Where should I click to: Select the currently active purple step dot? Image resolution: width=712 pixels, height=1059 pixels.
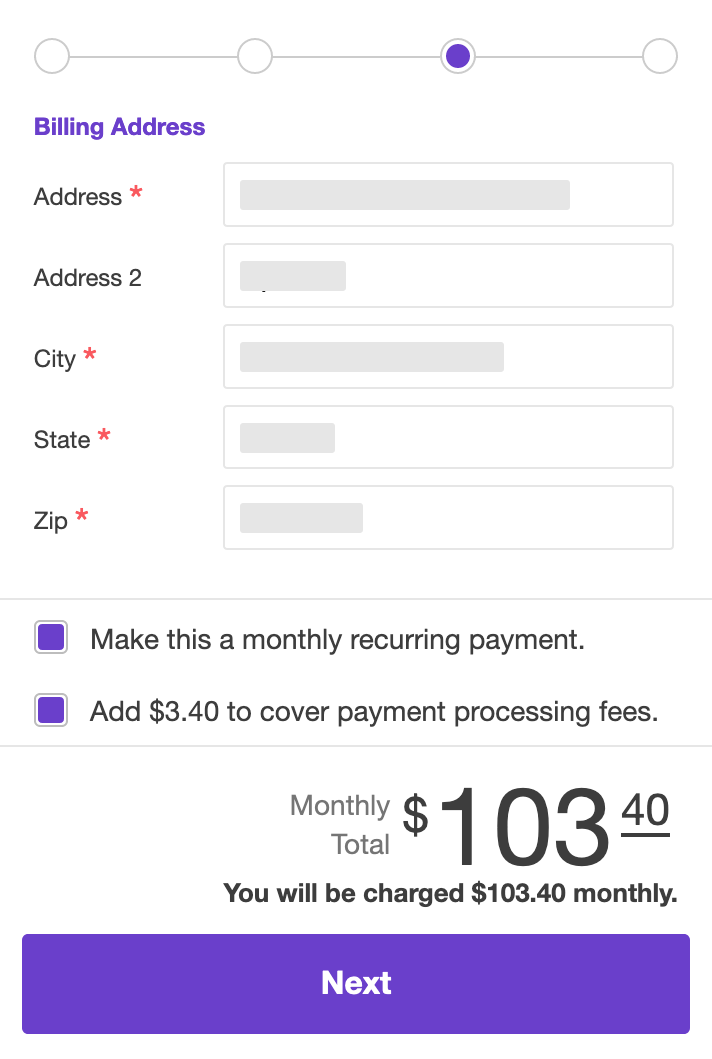click(x=457, y=56)
